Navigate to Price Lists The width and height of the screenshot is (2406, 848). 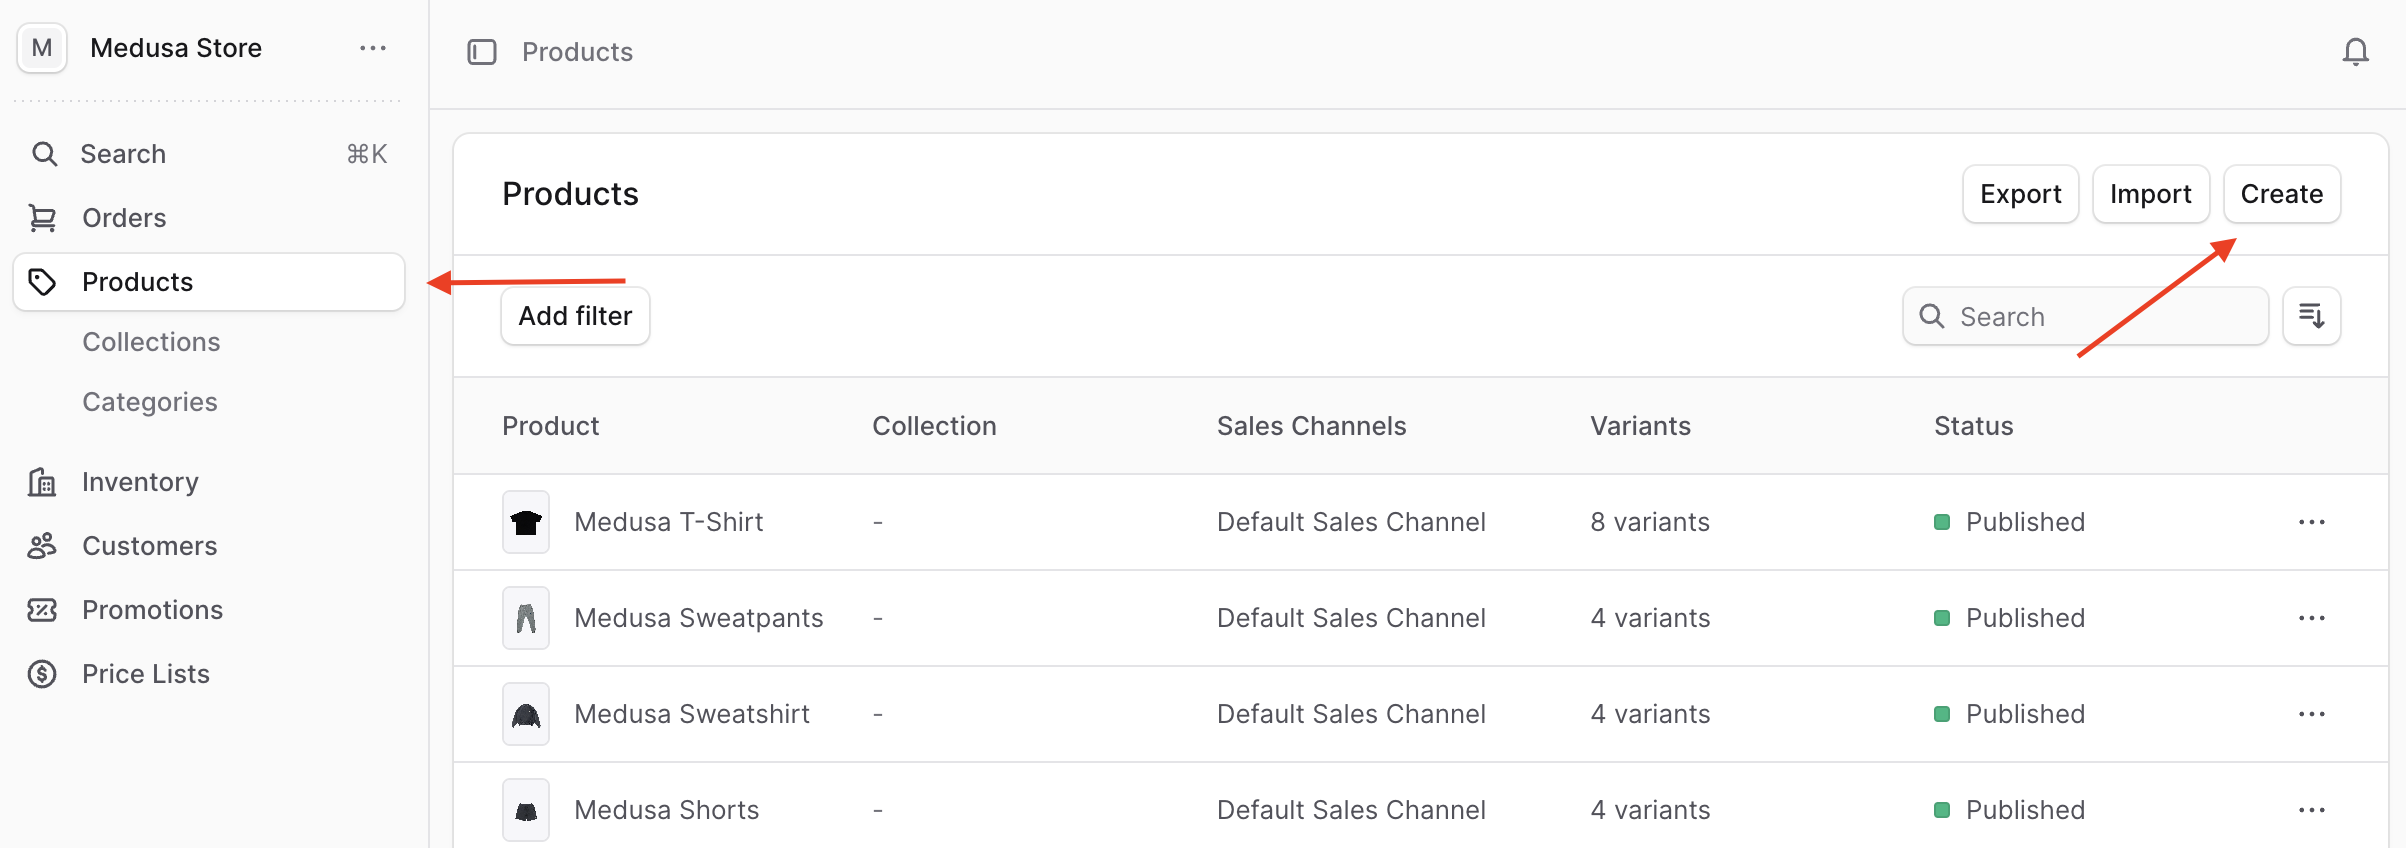point(209,674)
